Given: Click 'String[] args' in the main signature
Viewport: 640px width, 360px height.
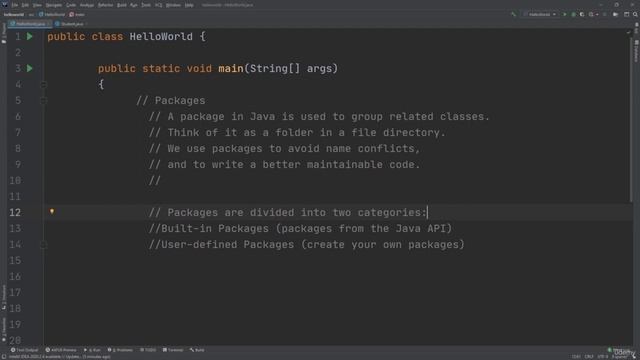Looking at the screenshot, I should tap(291, 68).
